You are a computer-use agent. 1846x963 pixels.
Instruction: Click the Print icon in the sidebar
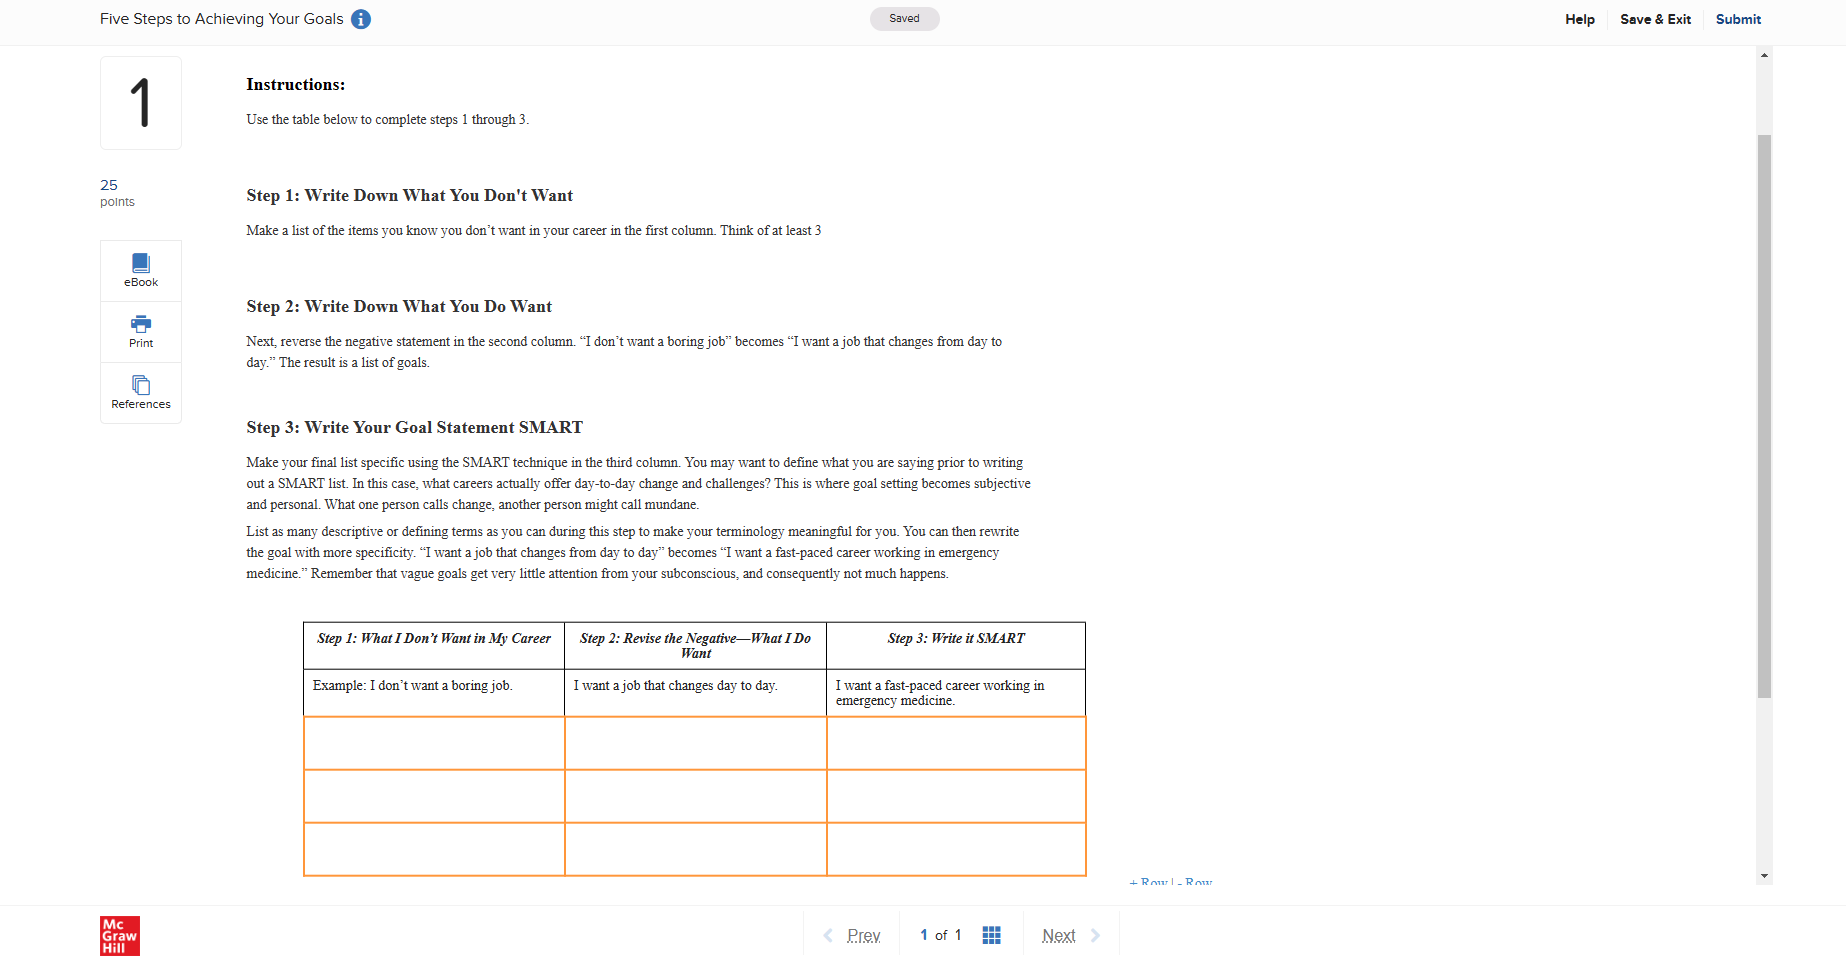pos(141,332)
